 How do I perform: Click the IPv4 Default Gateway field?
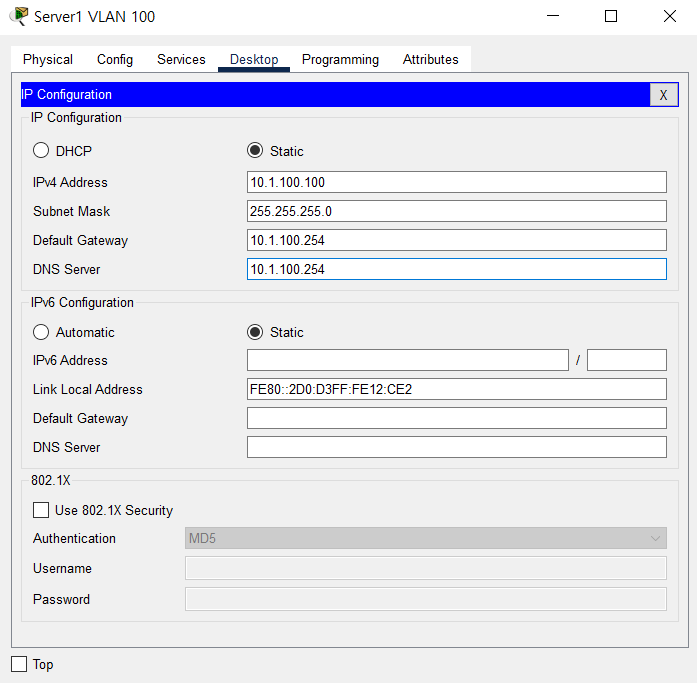[x=457, y=240]
